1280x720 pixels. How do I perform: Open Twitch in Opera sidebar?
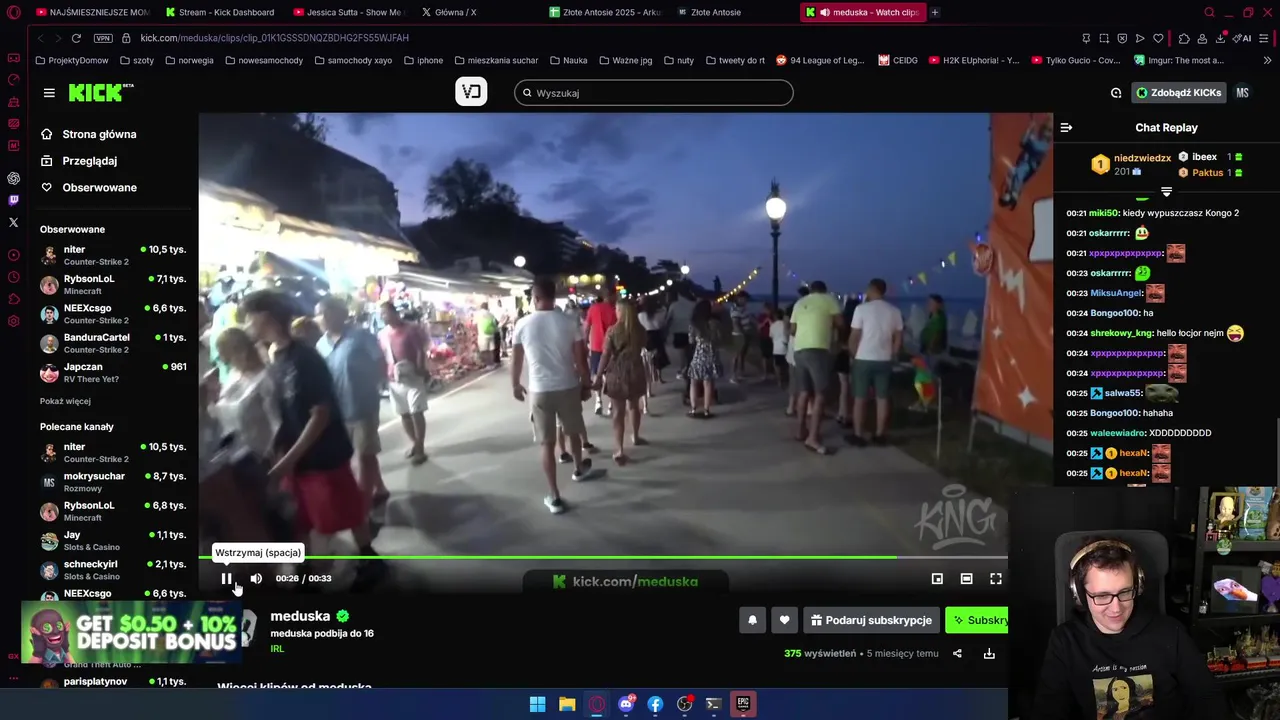[14, 200]
